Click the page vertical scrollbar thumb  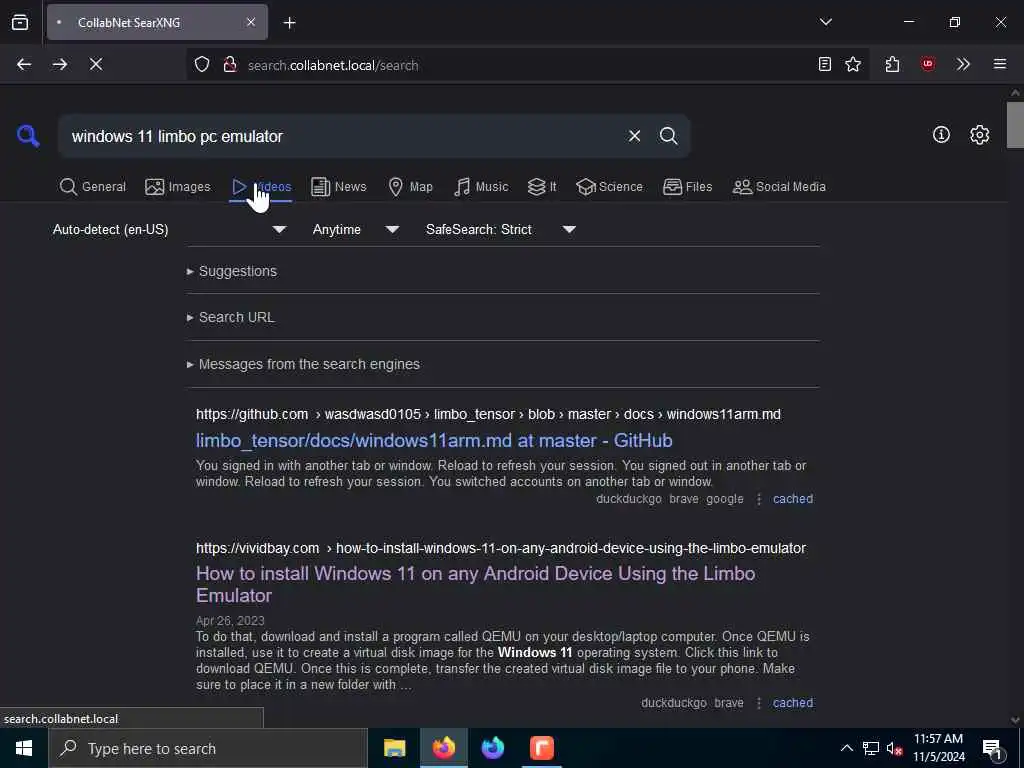coord(1014,124)
